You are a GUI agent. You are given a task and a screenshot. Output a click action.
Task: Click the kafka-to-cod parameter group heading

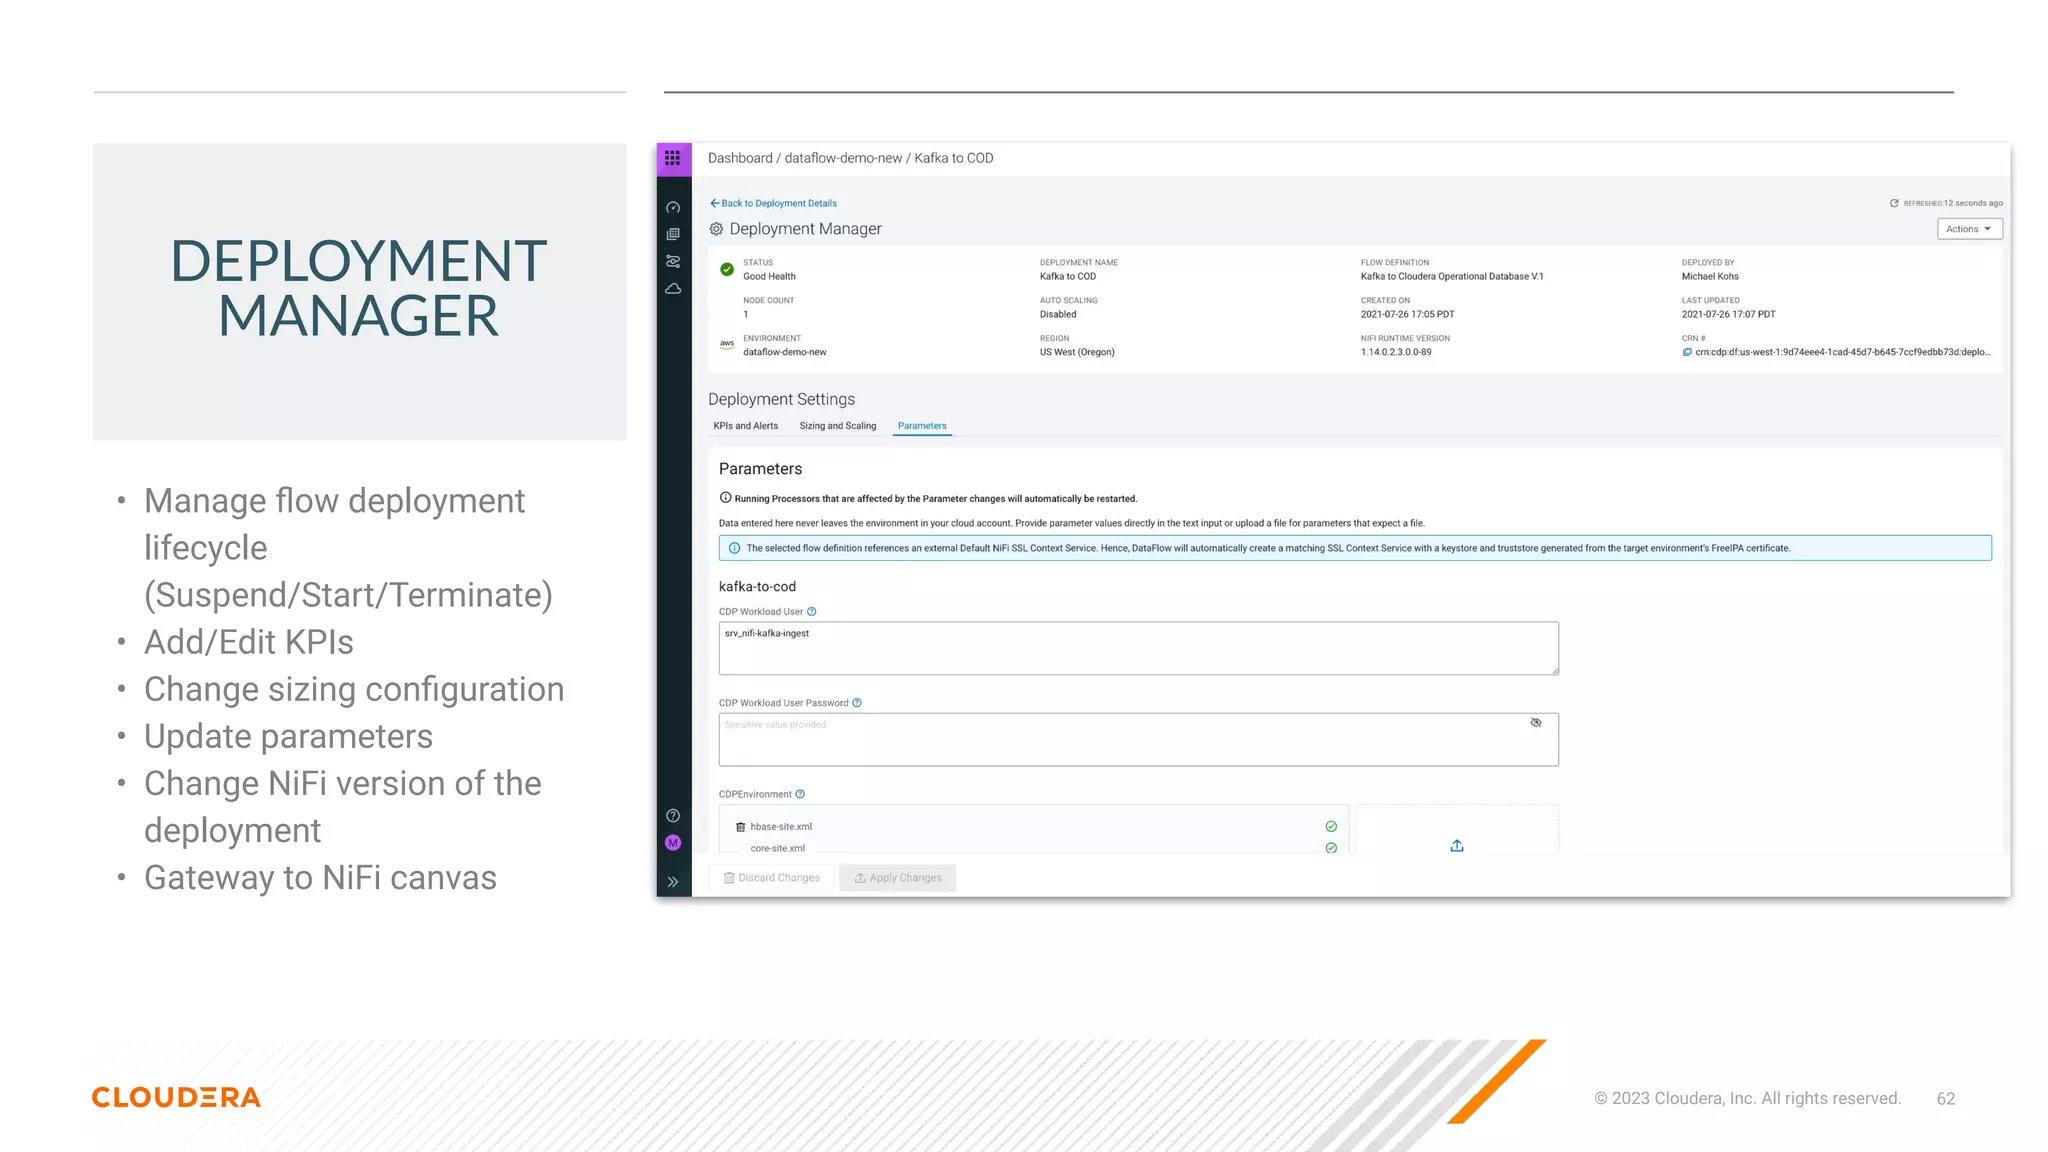point(757,587)
